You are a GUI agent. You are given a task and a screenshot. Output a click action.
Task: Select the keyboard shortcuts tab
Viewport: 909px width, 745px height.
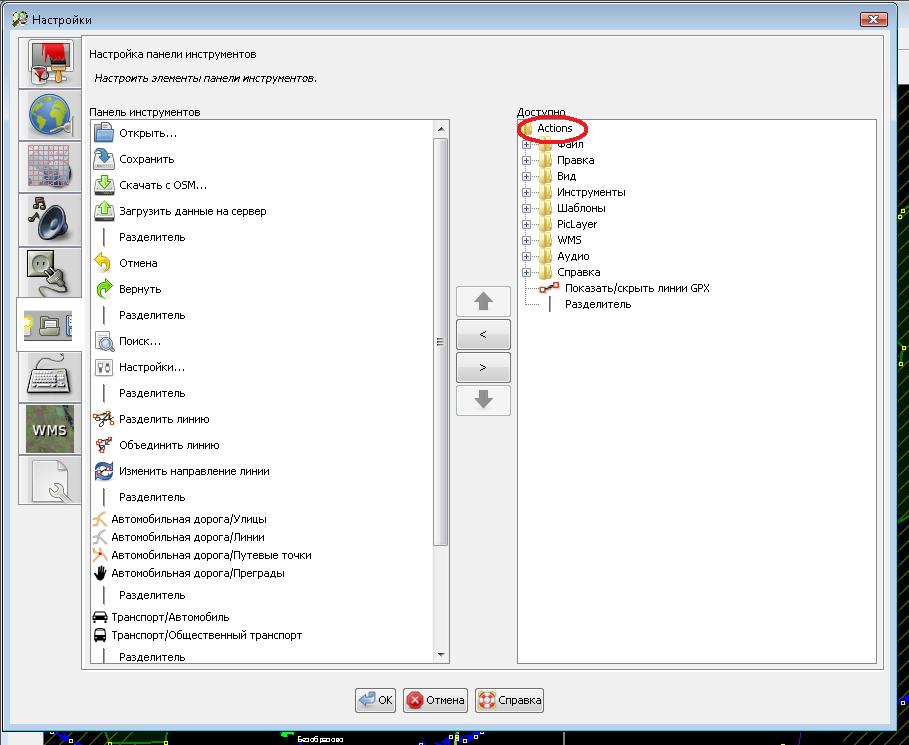coord(49,377)
